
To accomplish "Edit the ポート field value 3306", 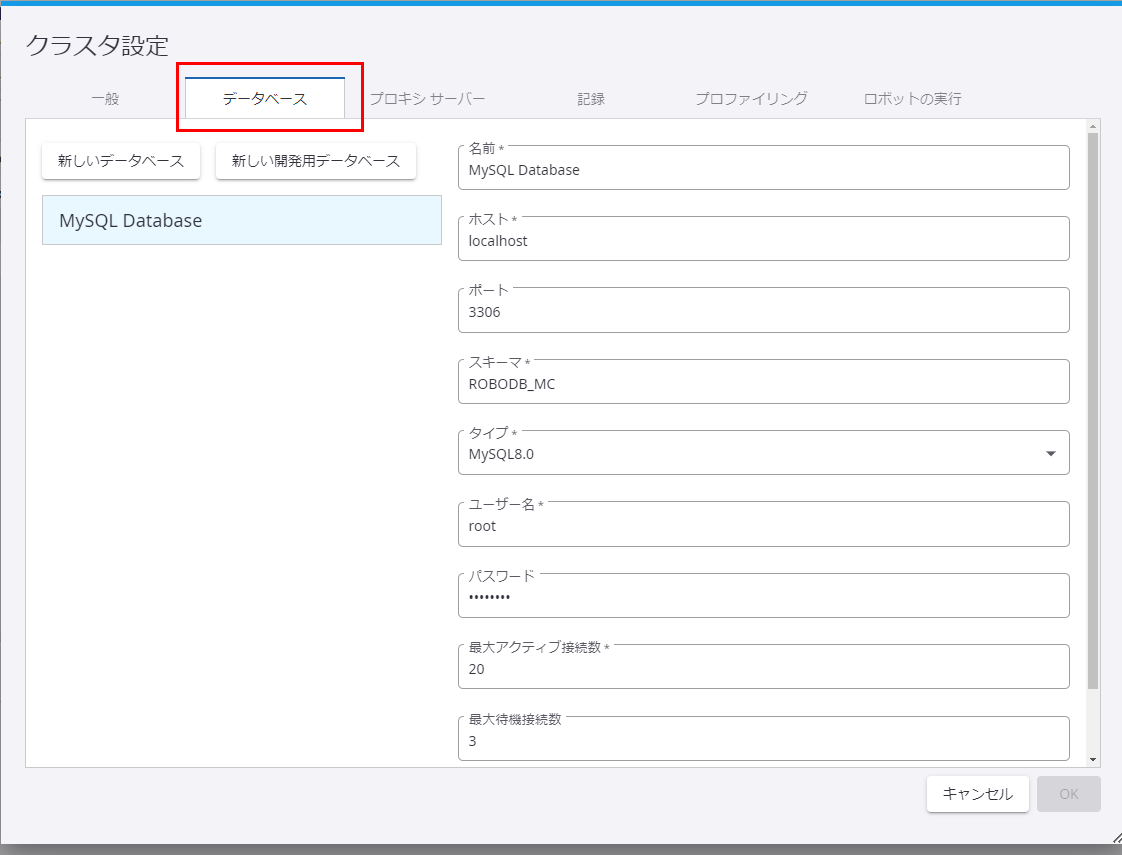I will [764, 311].
